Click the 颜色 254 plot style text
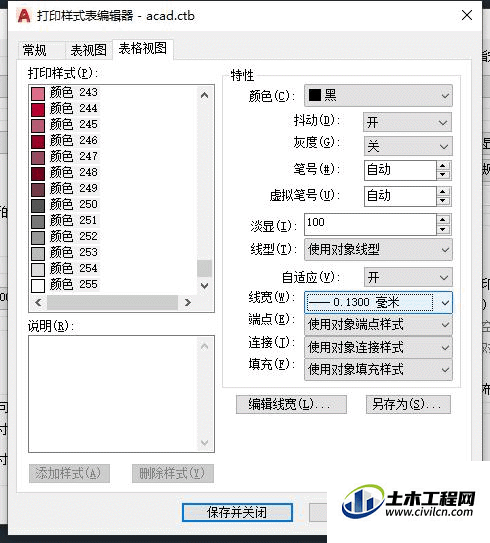 [74, 268]
